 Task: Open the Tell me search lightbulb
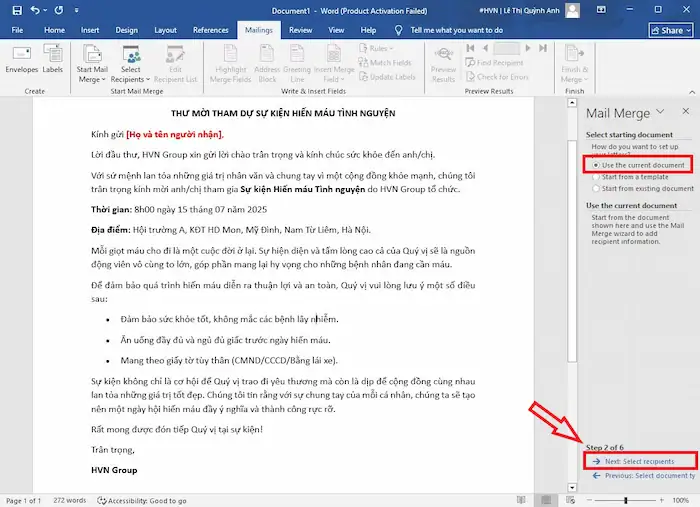pyautogui.click(x=400, y=30)
